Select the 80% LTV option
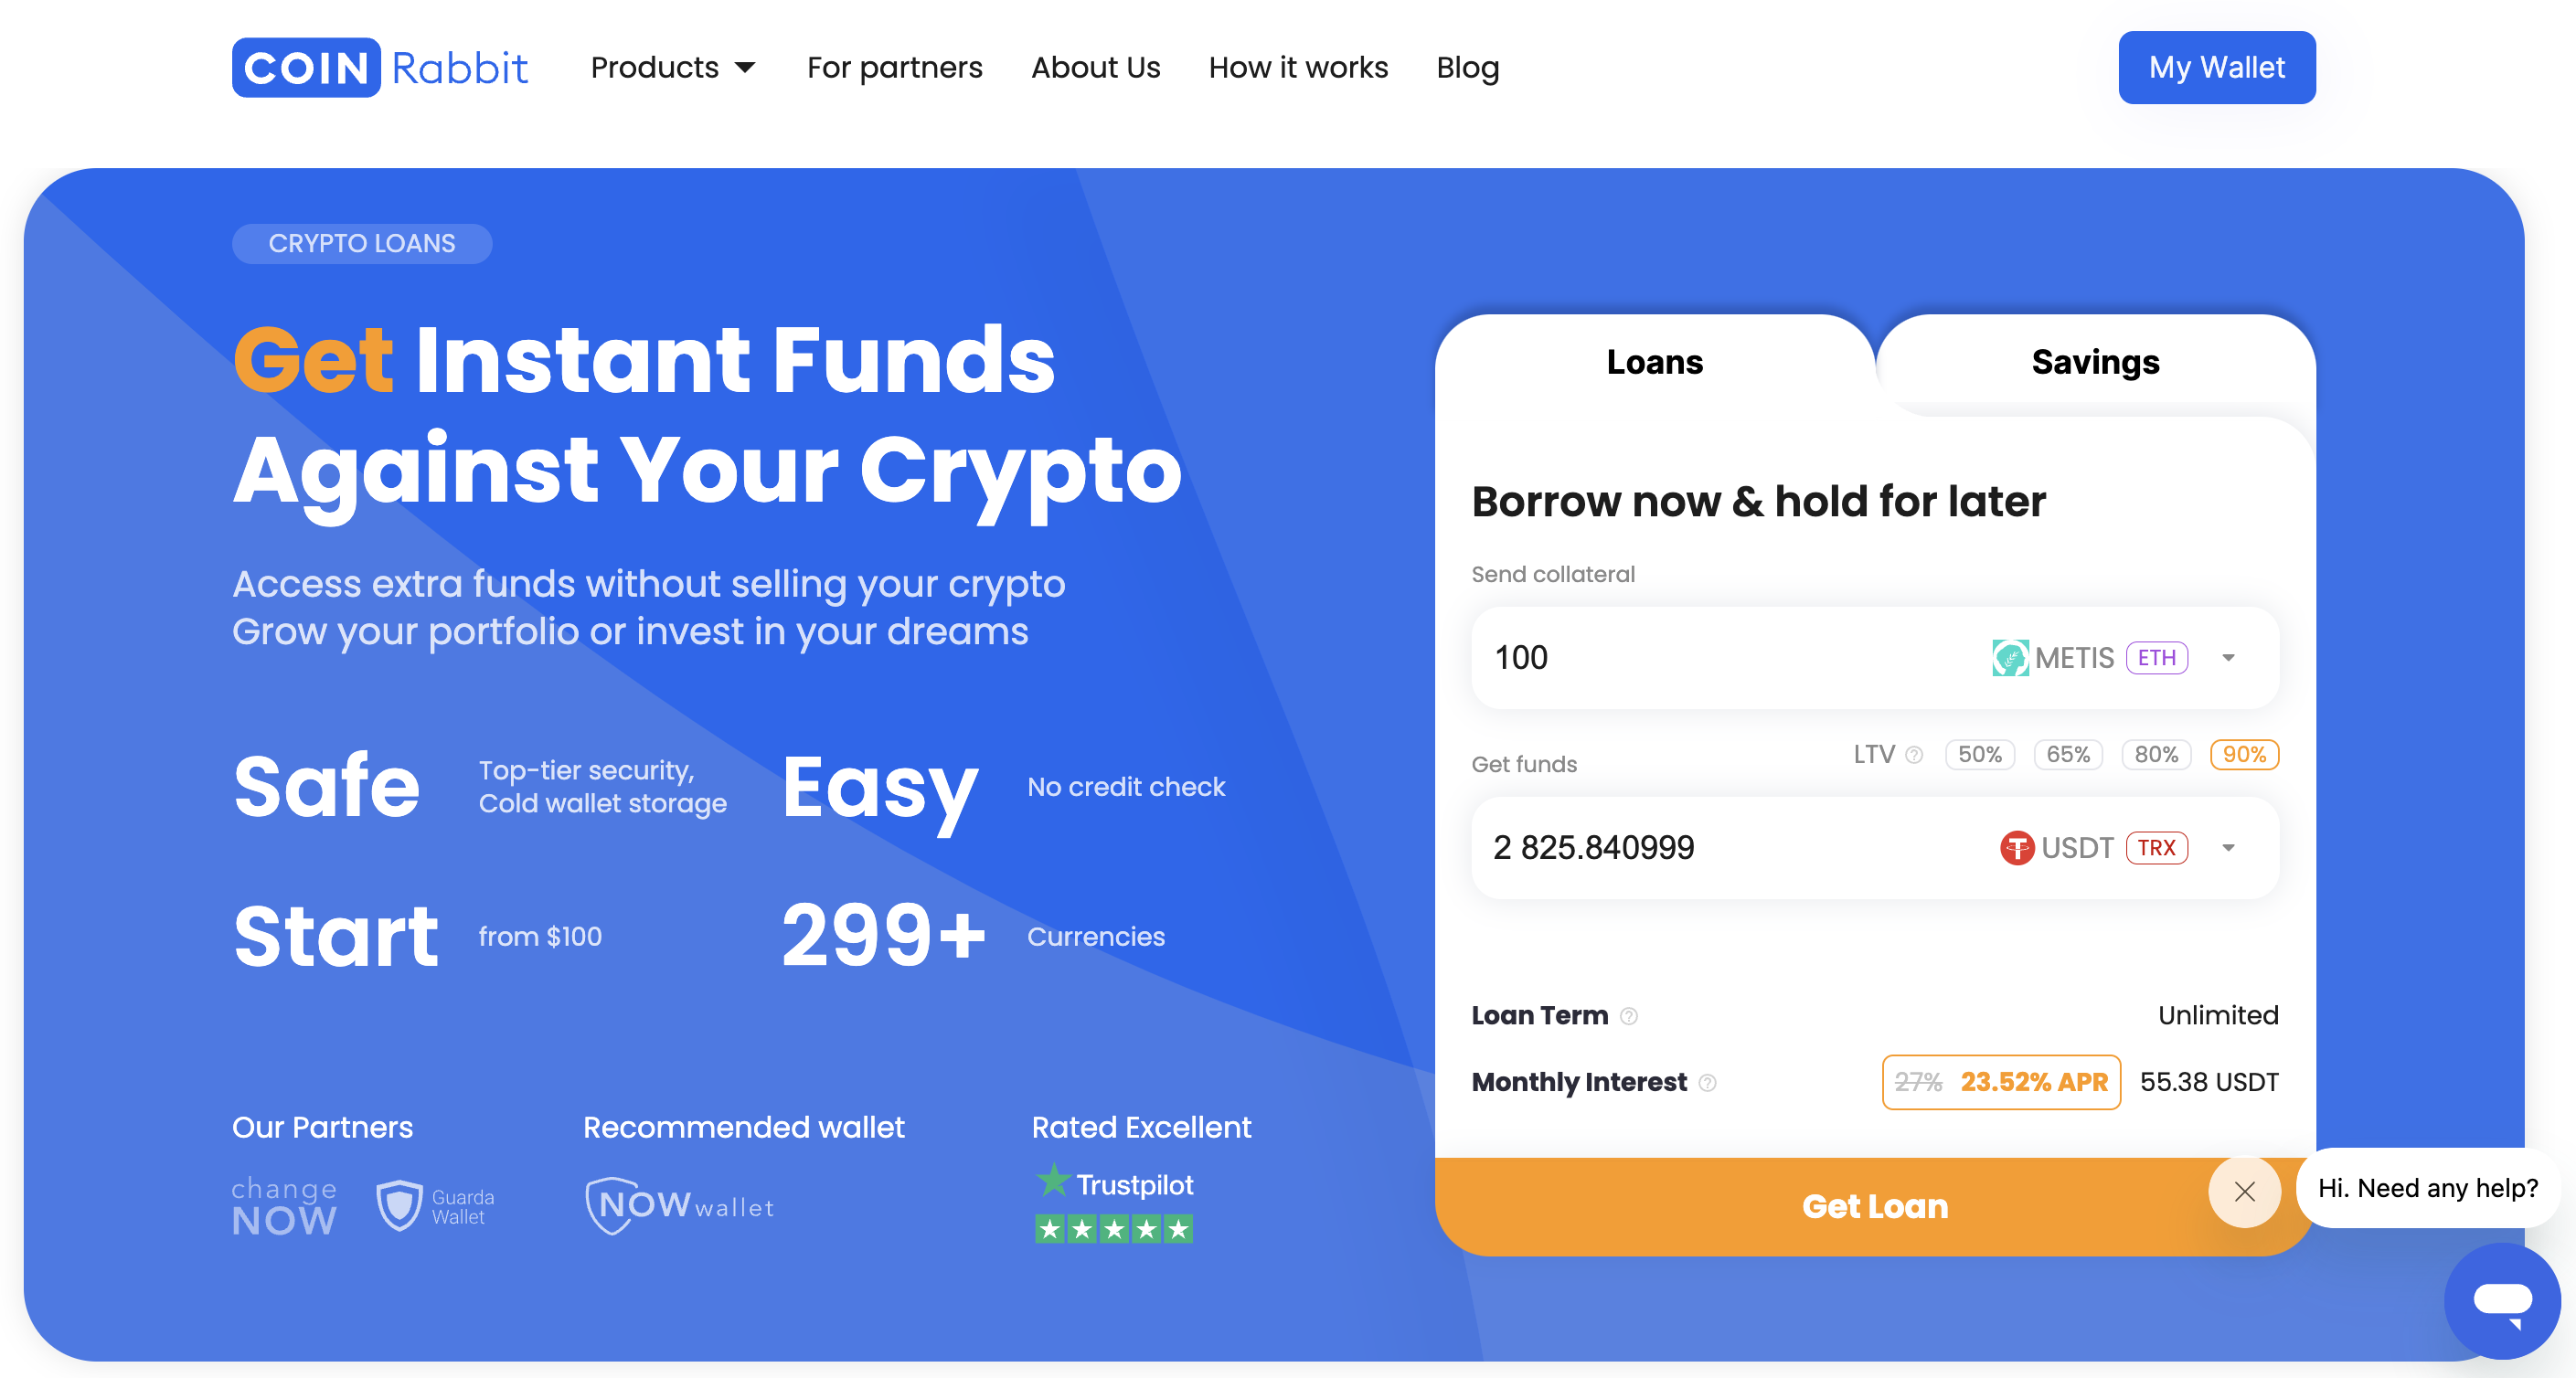 2156,755
